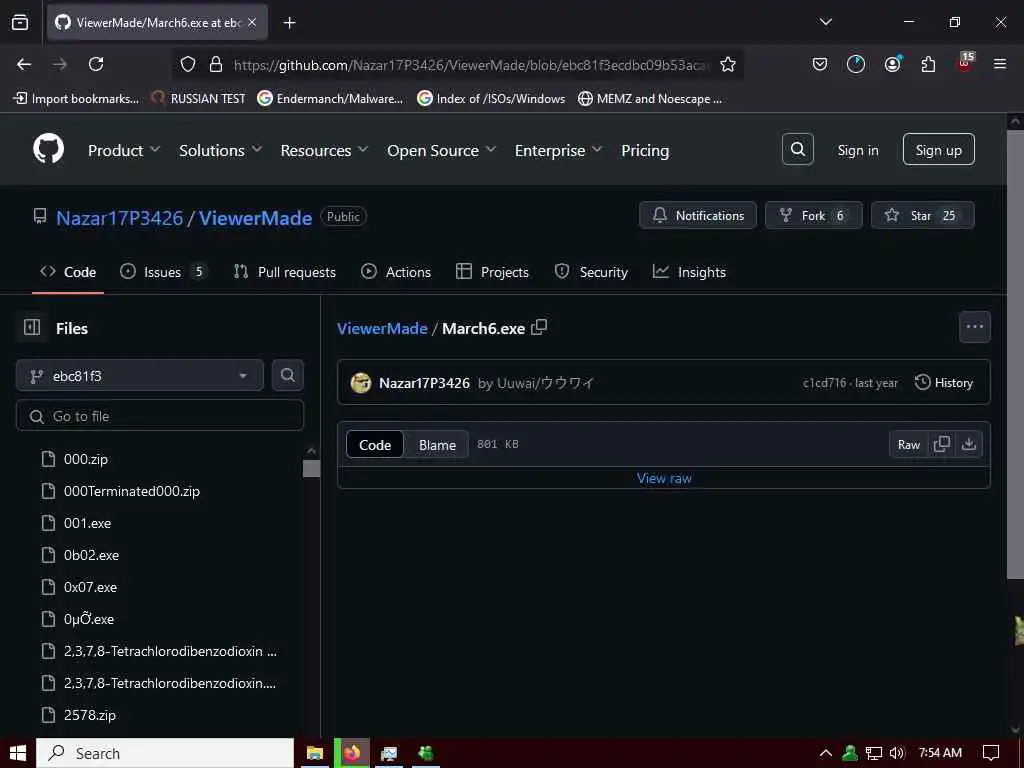Copy the March6.exe file path icon
The height and width of the screenshot is (768, 1024).
[539, 327]
